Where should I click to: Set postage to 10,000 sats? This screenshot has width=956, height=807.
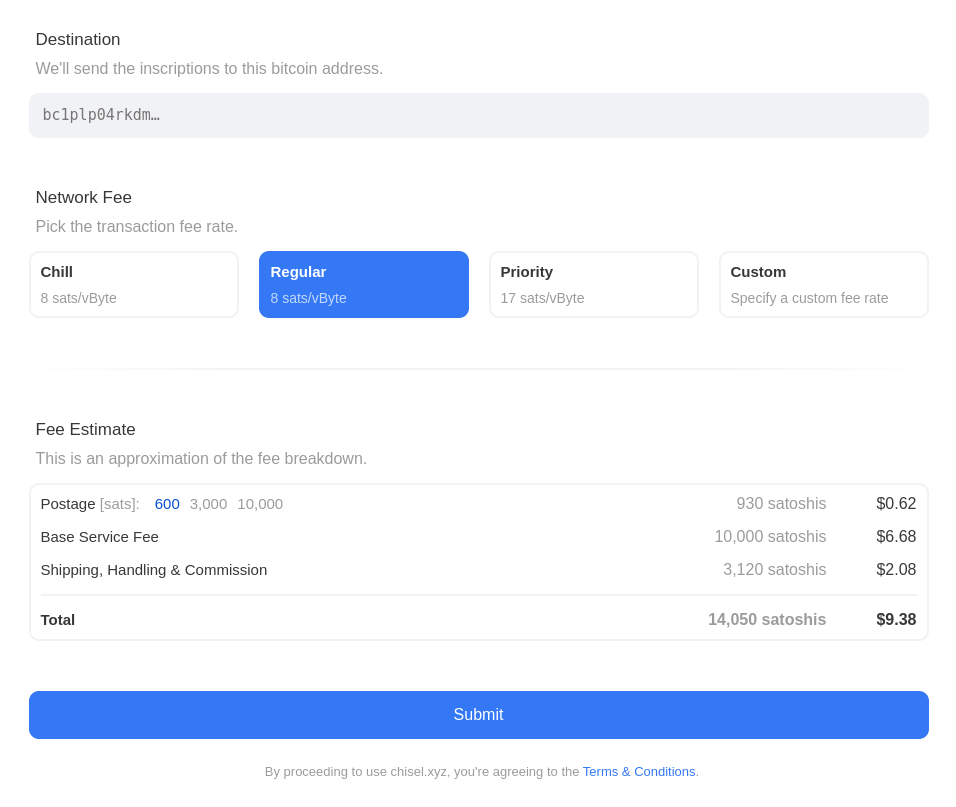pyautogui.click(x=260, y=504)
